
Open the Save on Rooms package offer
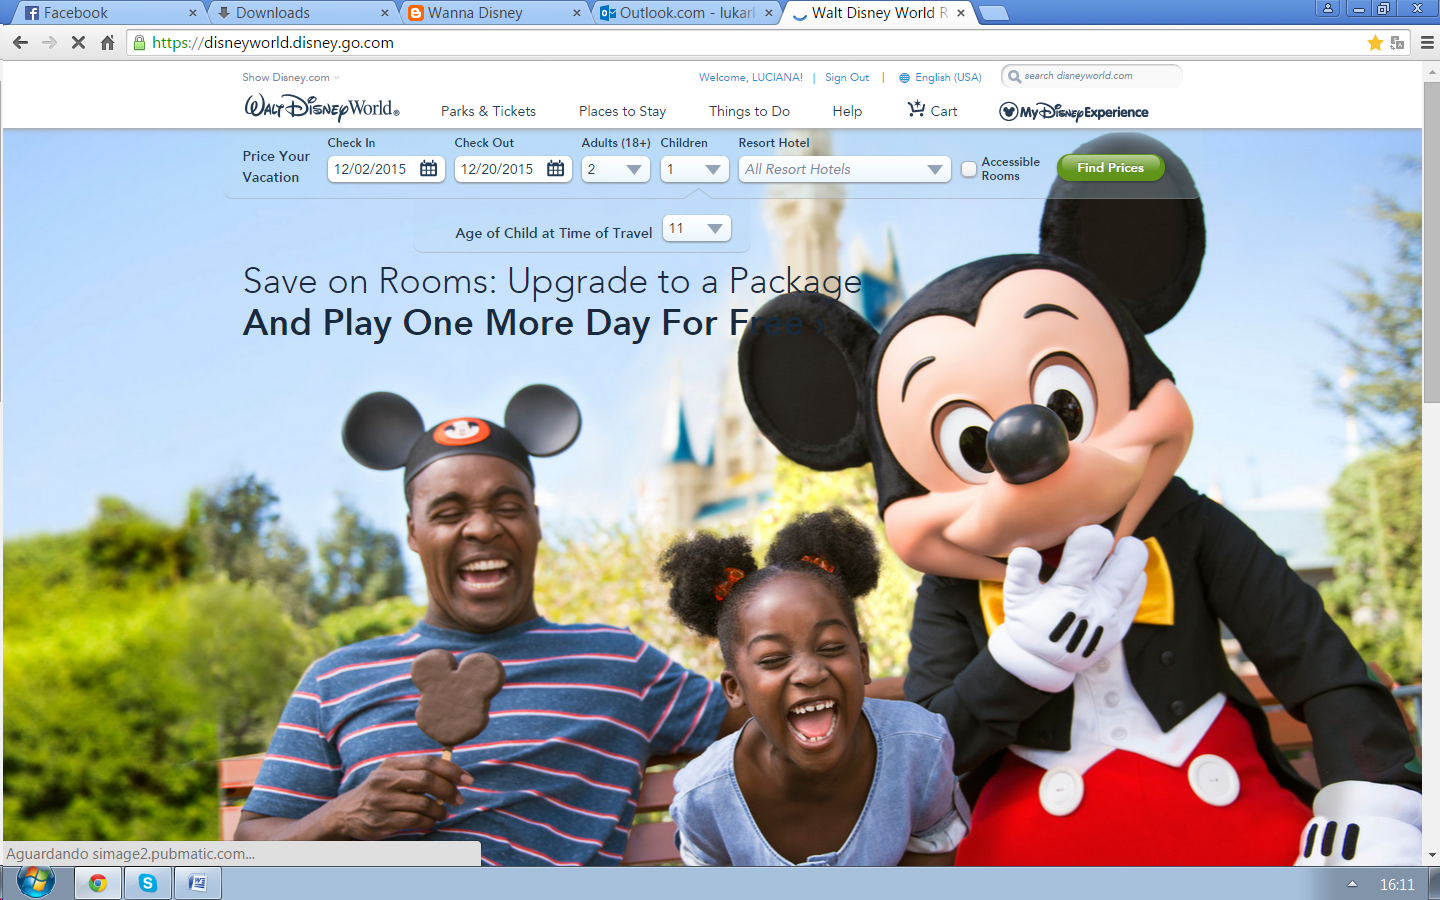(x=552, y=302)
